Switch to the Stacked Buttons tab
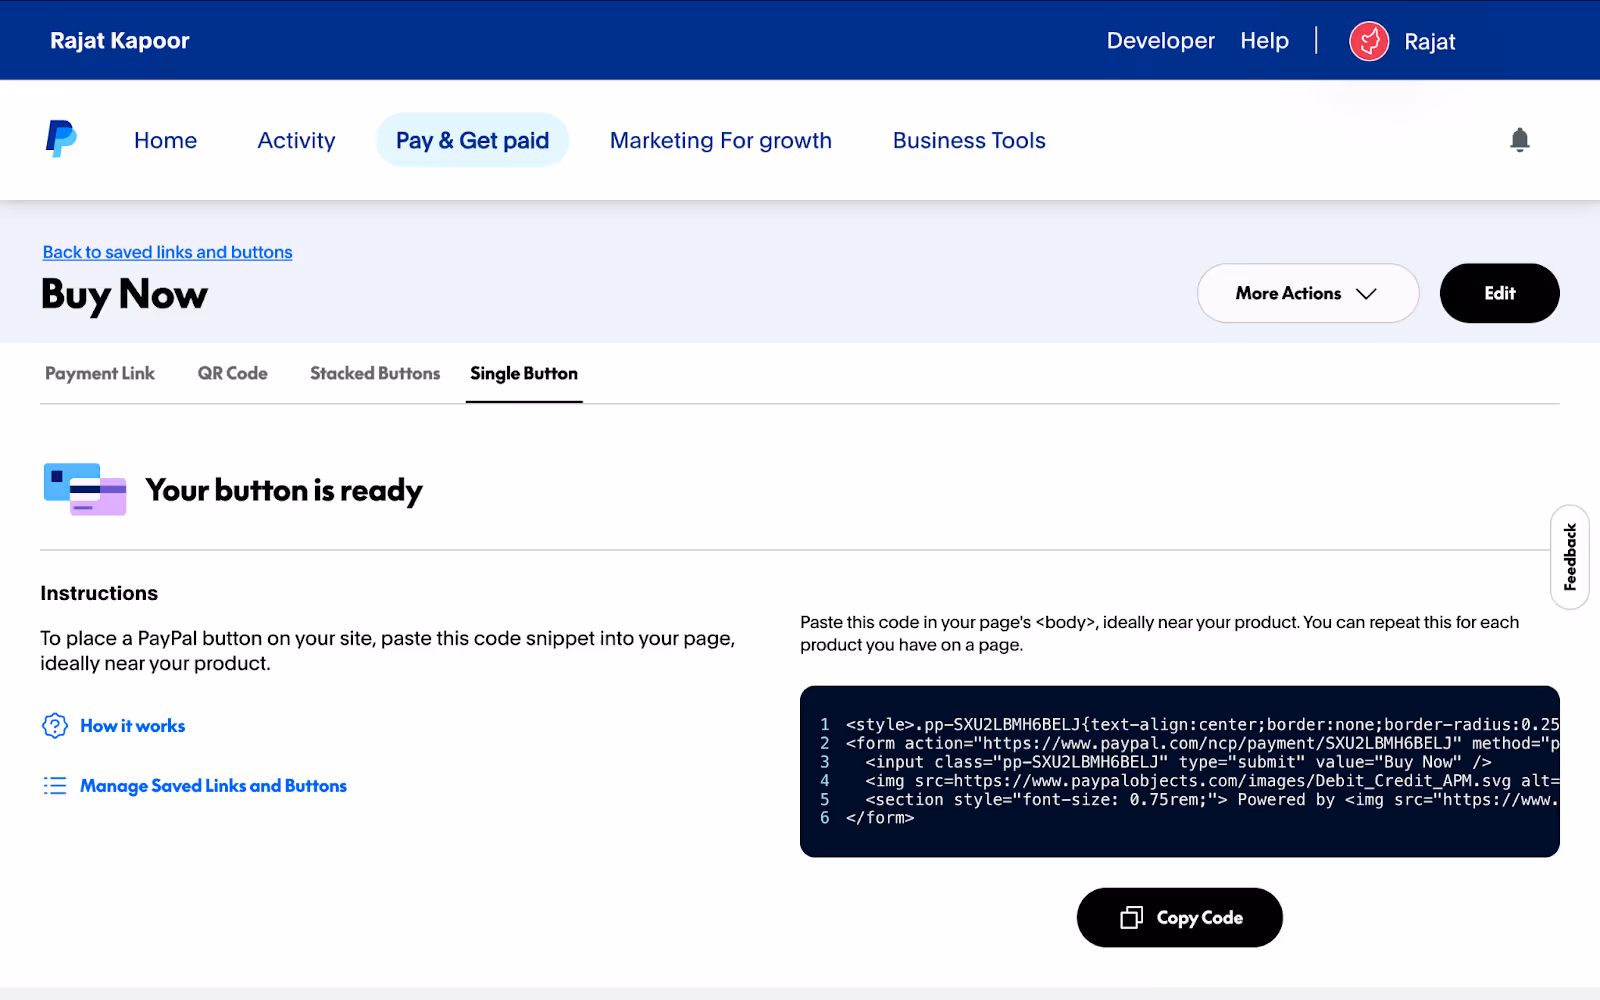The width and height of the screenshot is (1600, 1000). pyautogui.click(x=375, y=373)
